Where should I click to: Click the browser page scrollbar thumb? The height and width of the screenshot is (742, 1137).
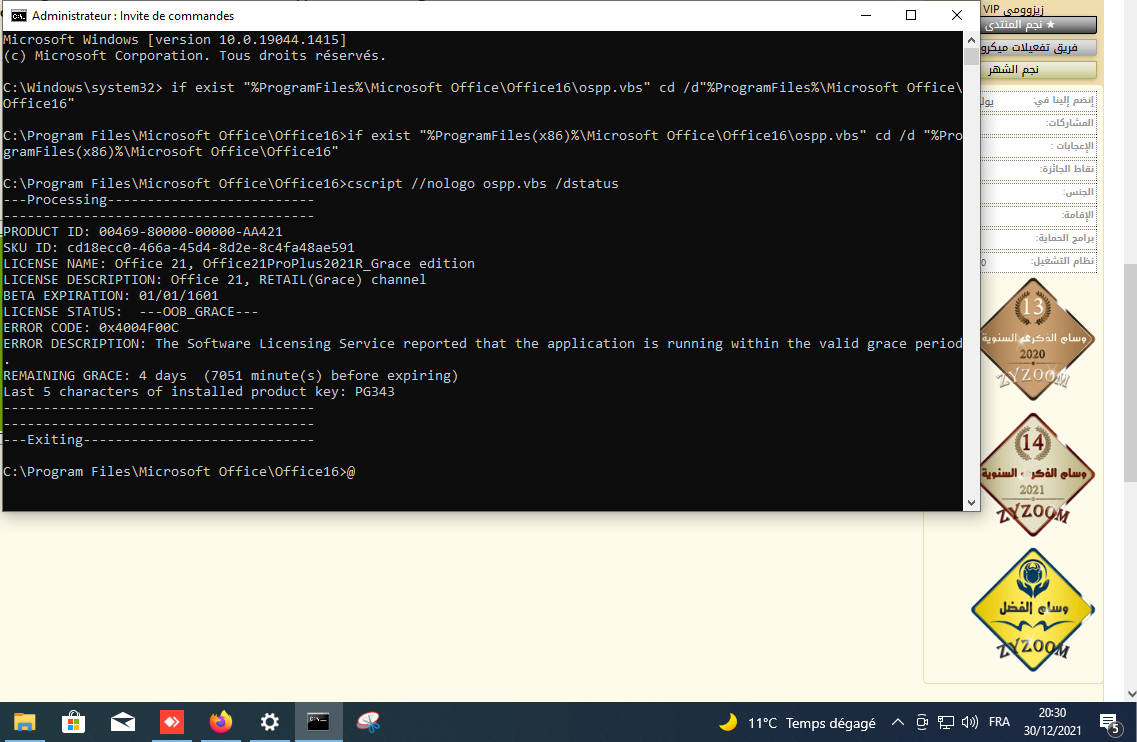1130,373
